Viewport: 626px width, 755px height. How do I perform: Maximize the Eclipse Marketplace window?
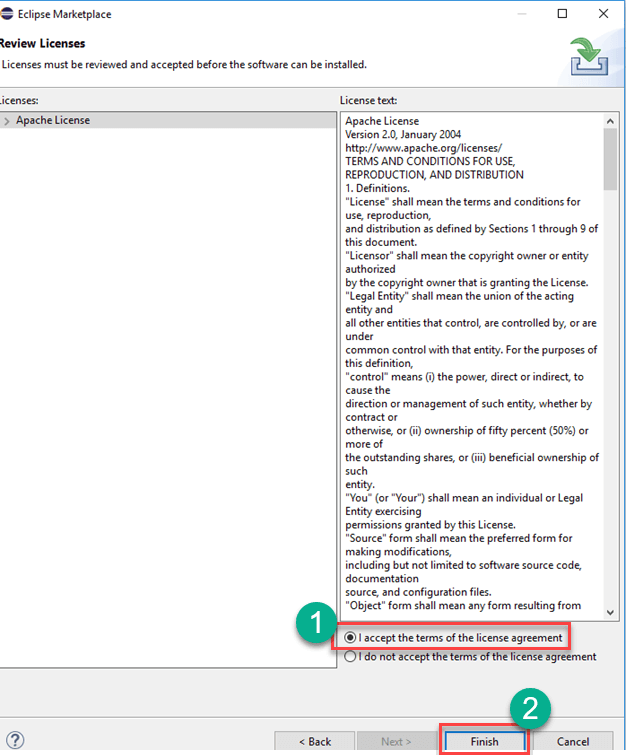click(562, 14)
